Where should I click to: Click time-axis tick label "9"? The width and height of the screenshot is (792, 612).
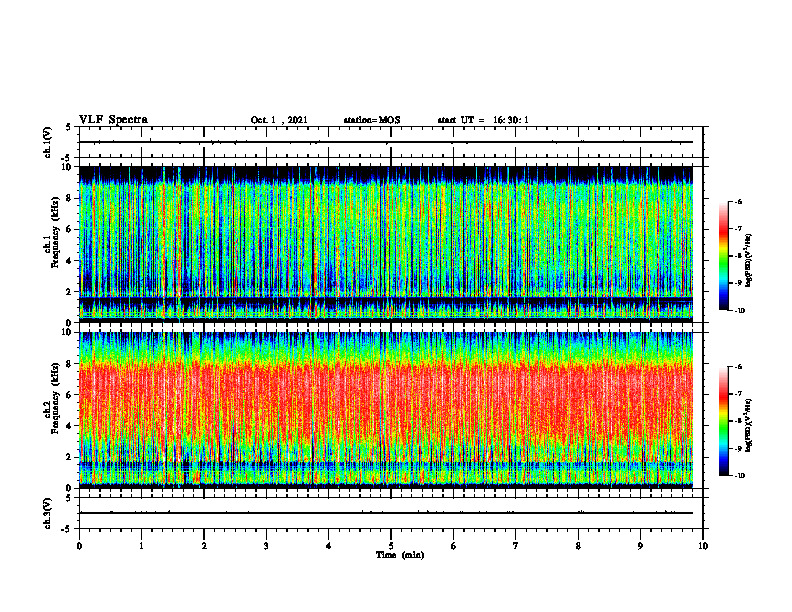640,546
